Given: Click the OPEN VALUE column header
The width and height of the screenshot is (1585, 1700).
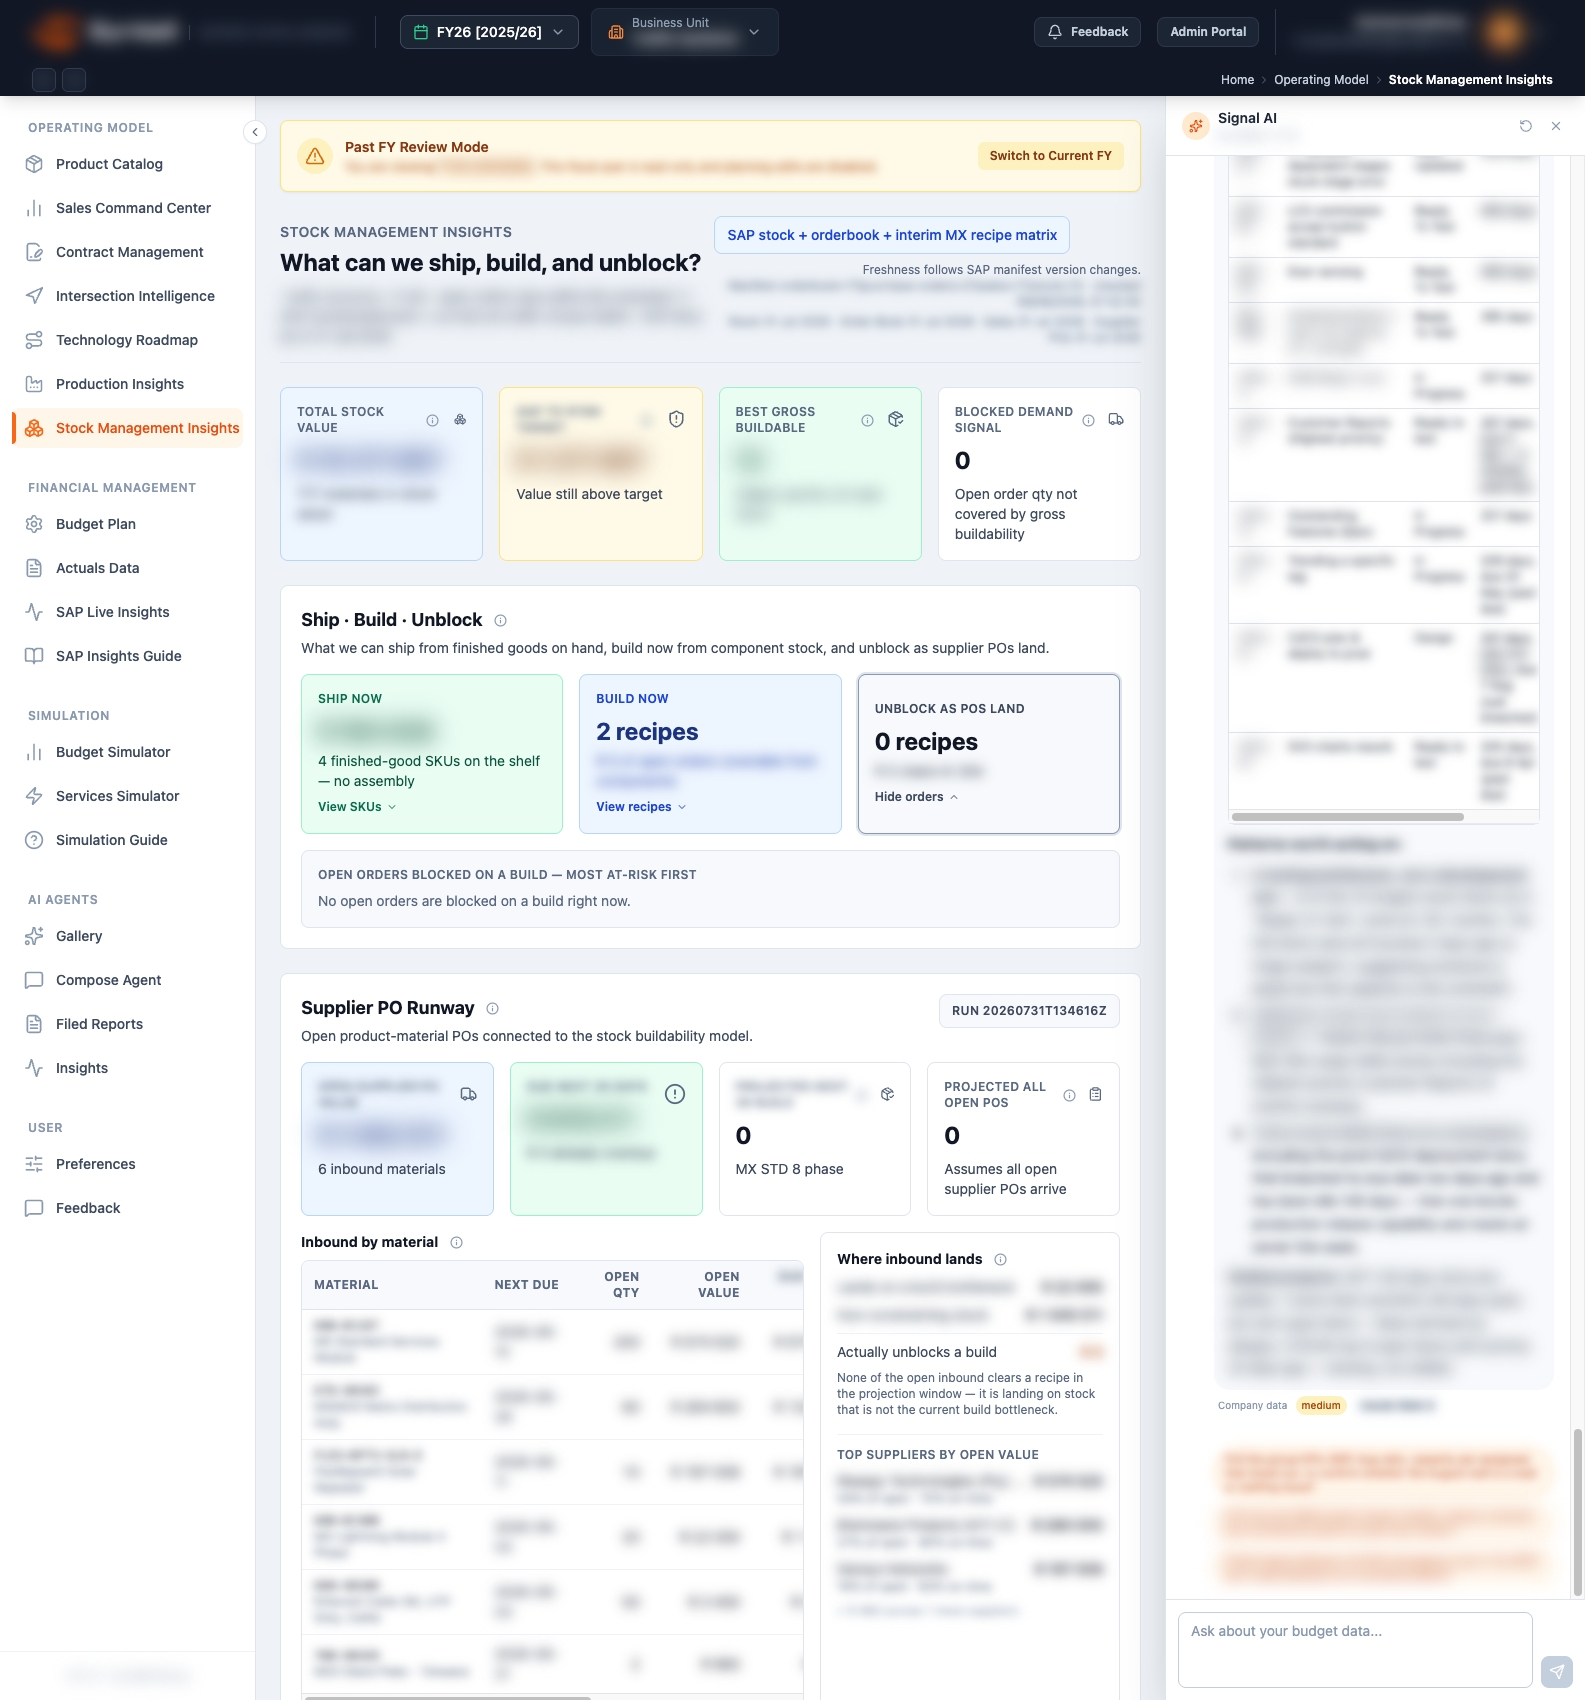Looking at the screenshot, I should tap(720, 1285).
